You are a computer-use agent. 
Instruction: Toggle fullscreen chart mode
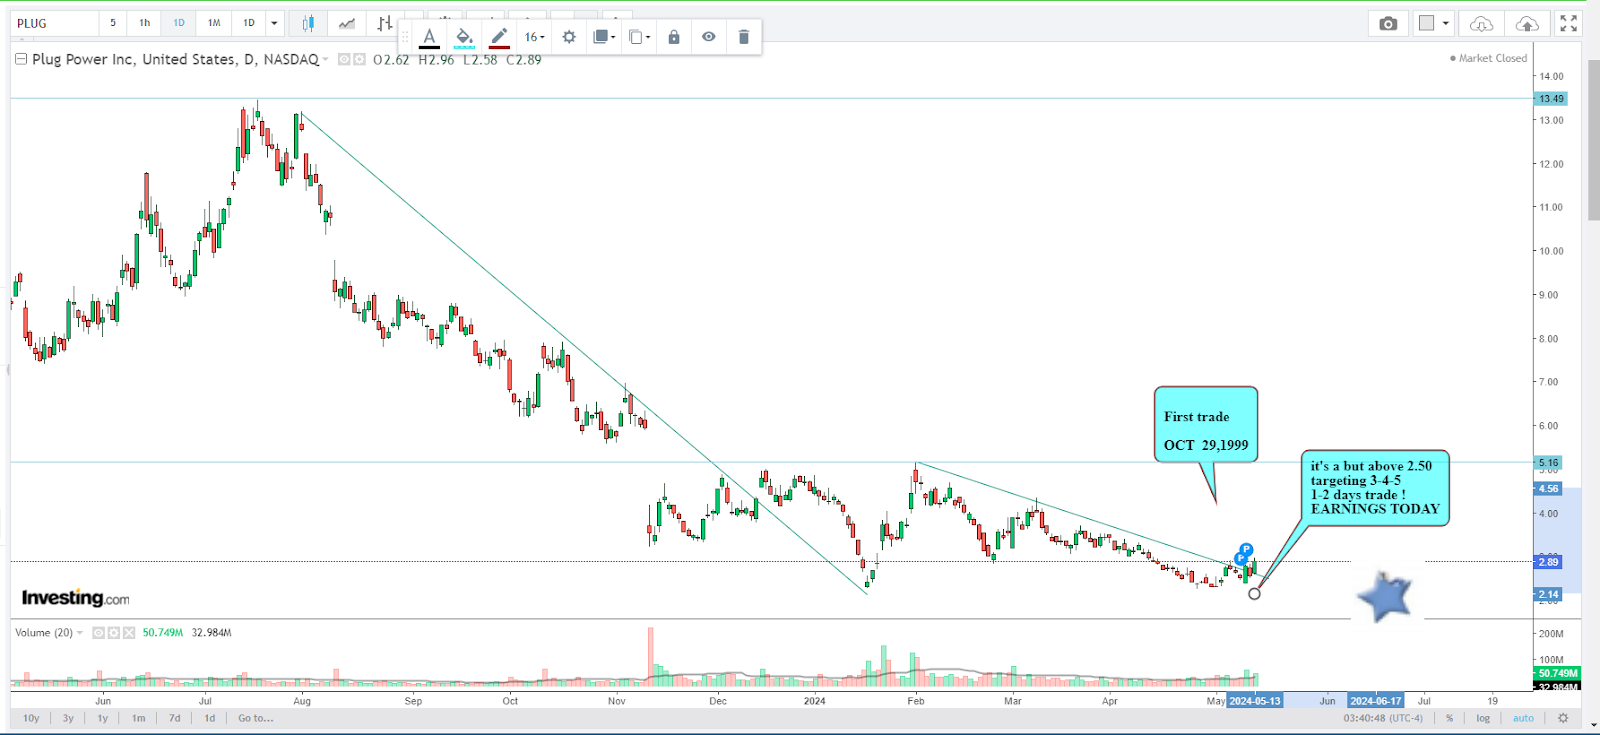tap(1569, 23)
